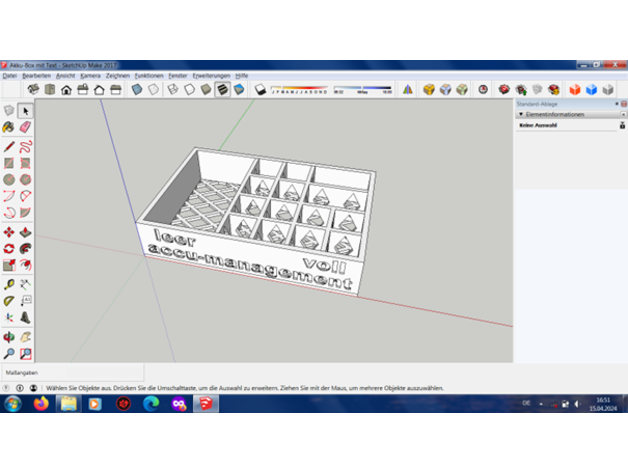Click the Zoom magnifier tool
This screenshot has height=472, width=628.
click(x=9, y=353)
